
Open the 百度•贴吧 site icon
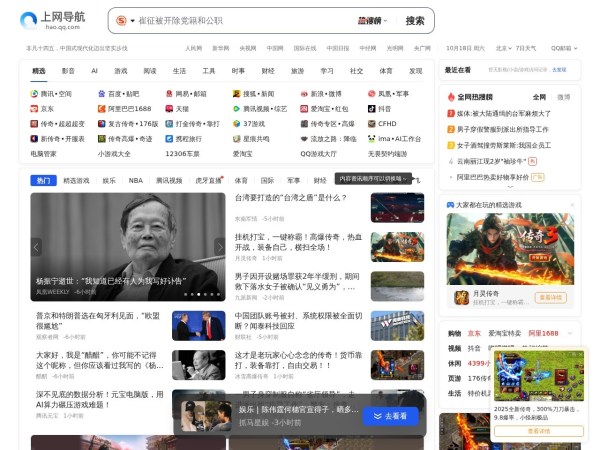[101, 94]
